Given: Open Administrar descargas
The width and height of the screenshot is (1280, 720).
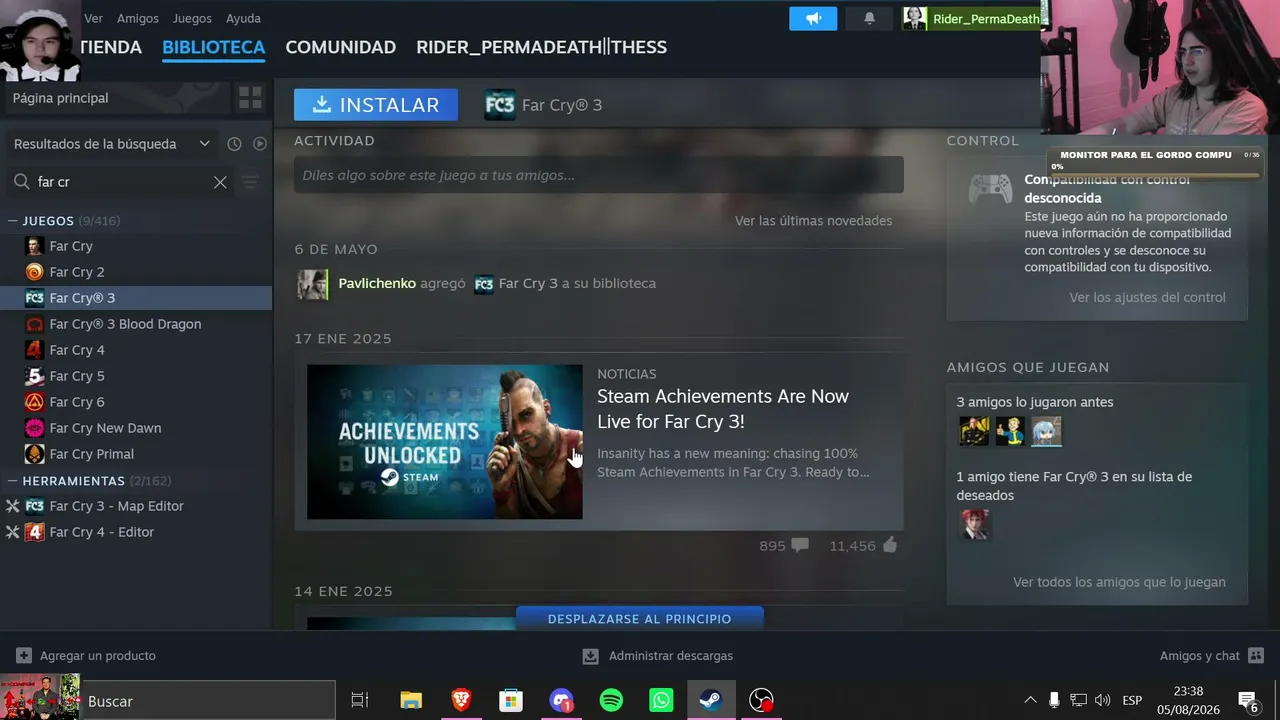Looking at the screenshot, I should [x=658, y=656].
